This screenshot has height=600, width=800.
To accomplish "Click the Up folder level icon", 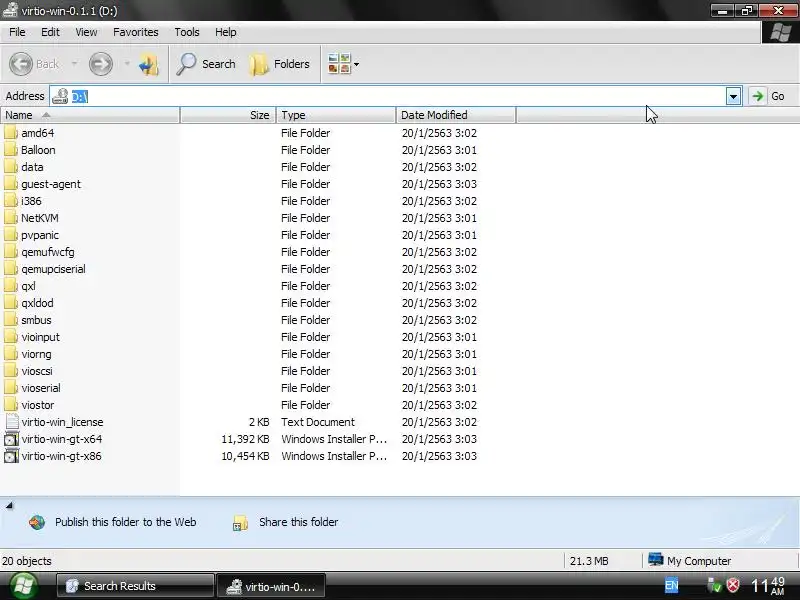I will [149, 64].
